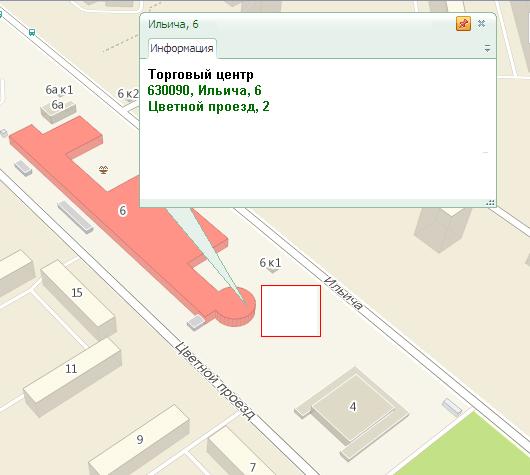Click the fountain icon near building 6
Image resolution: width=530 pixels, height=475 pixels.
click(x=103, y=169)
